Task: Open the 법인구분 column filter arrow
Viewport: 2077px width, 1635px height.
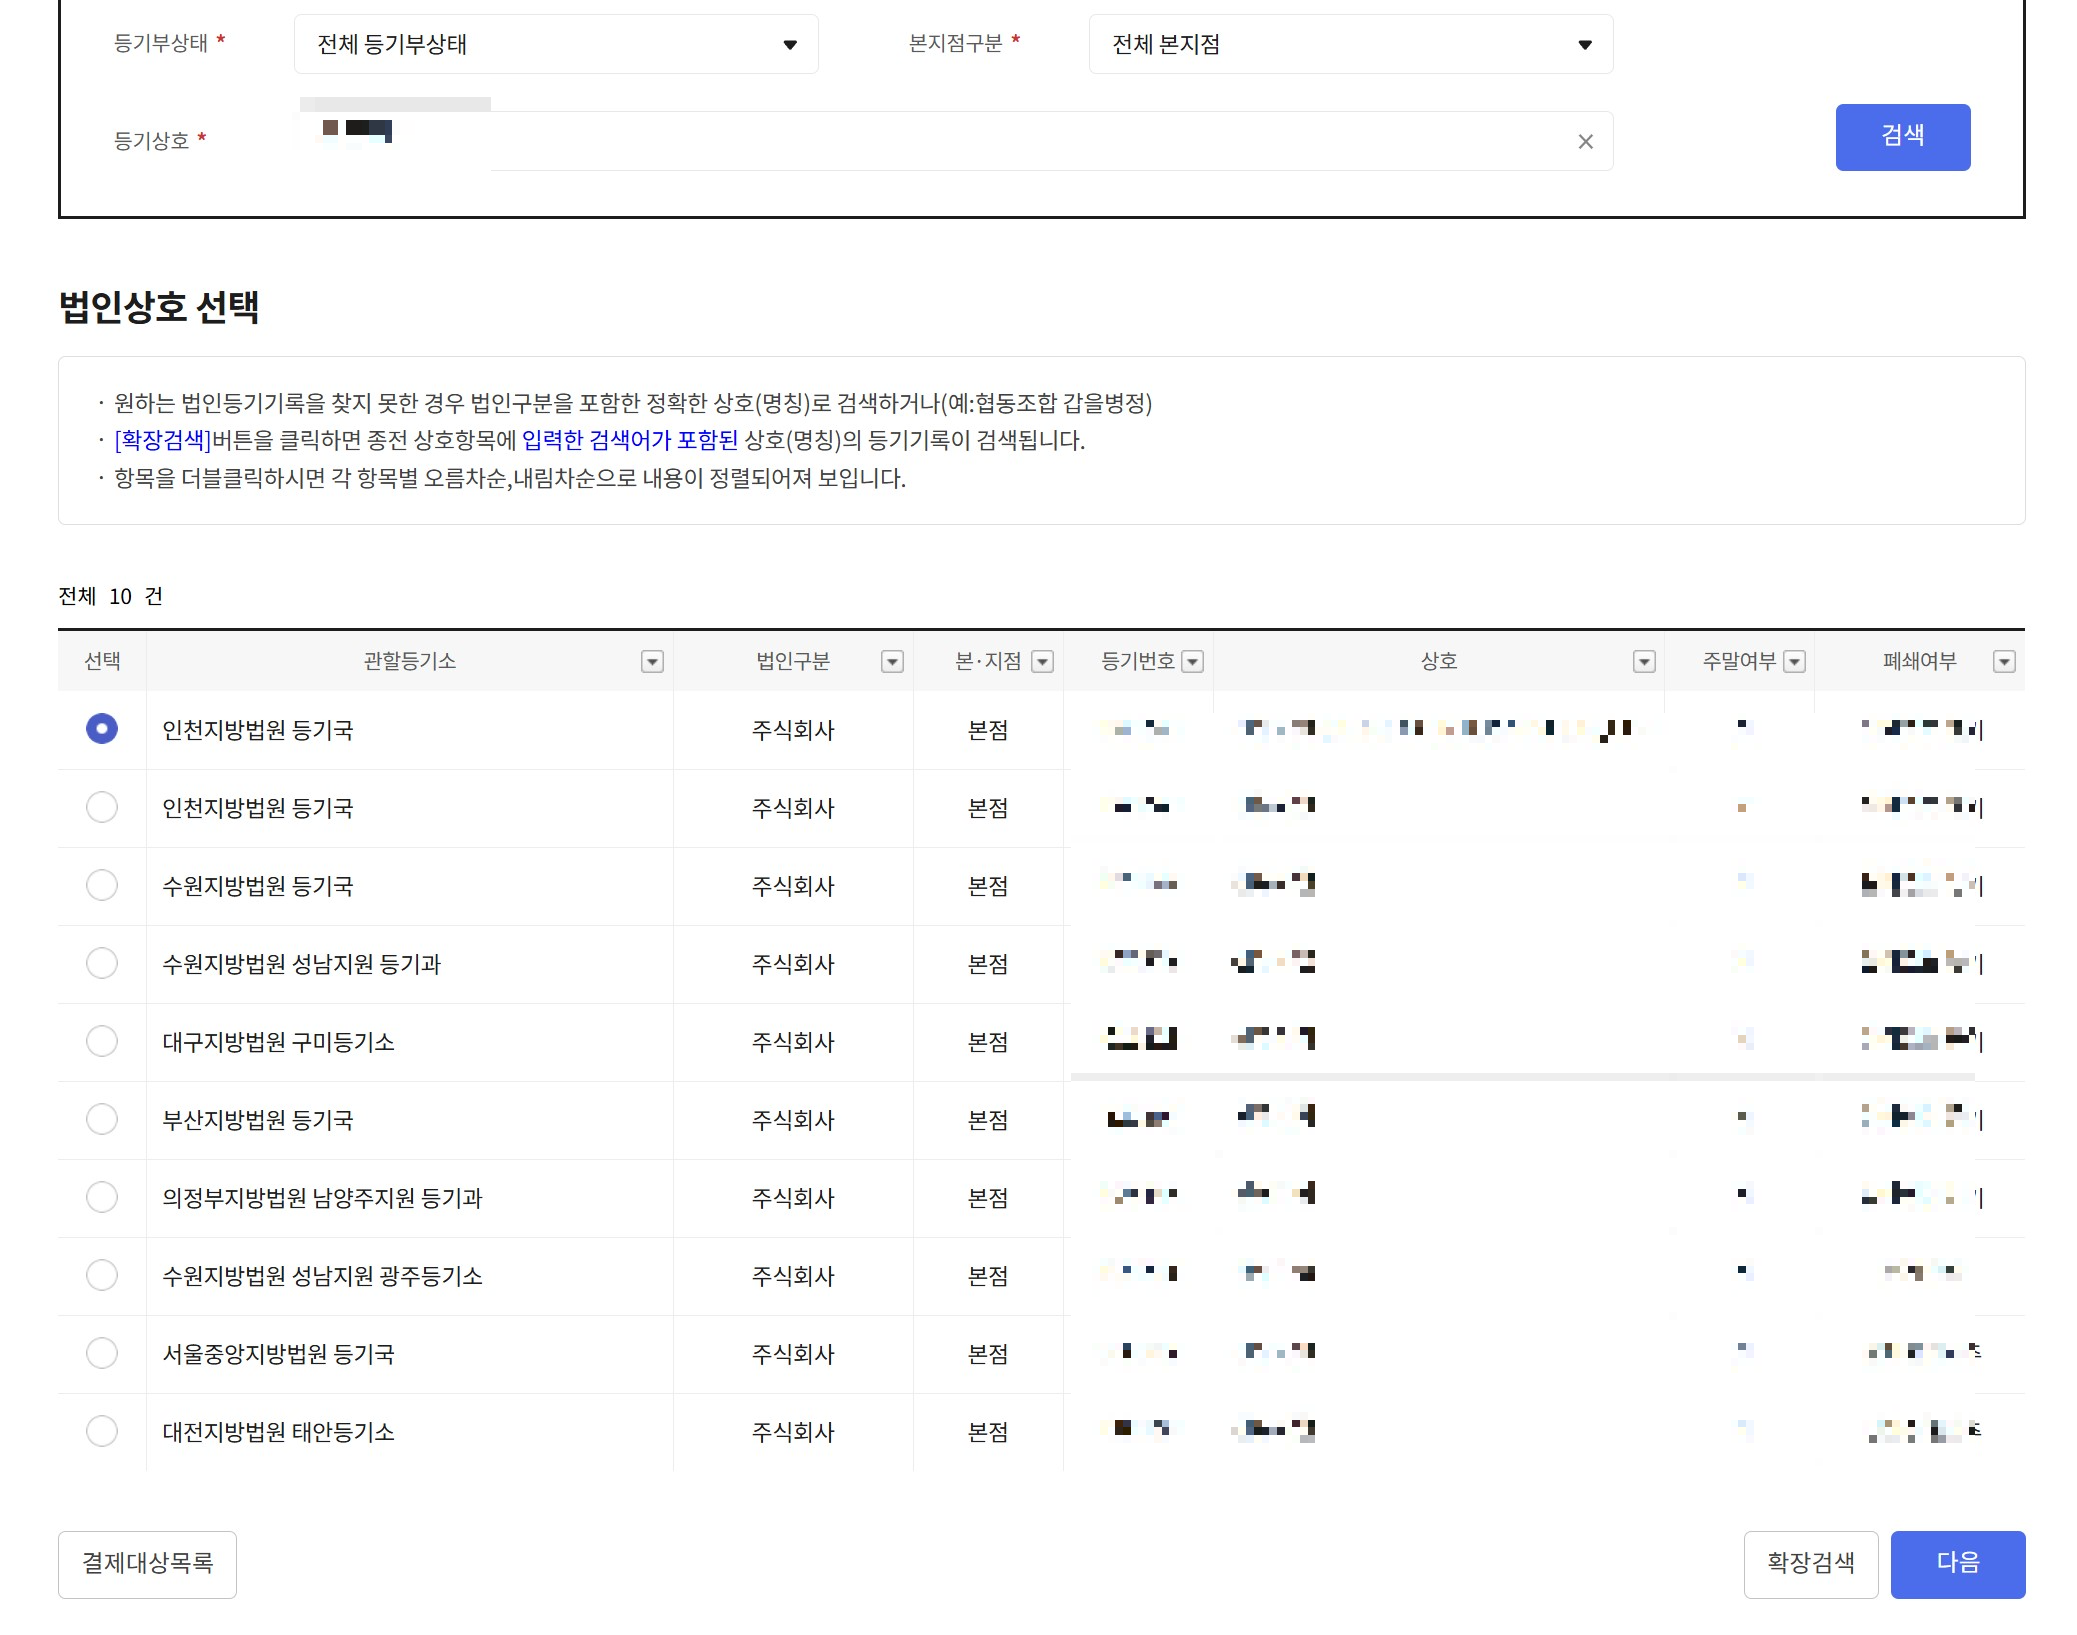Action: point(891,661)
